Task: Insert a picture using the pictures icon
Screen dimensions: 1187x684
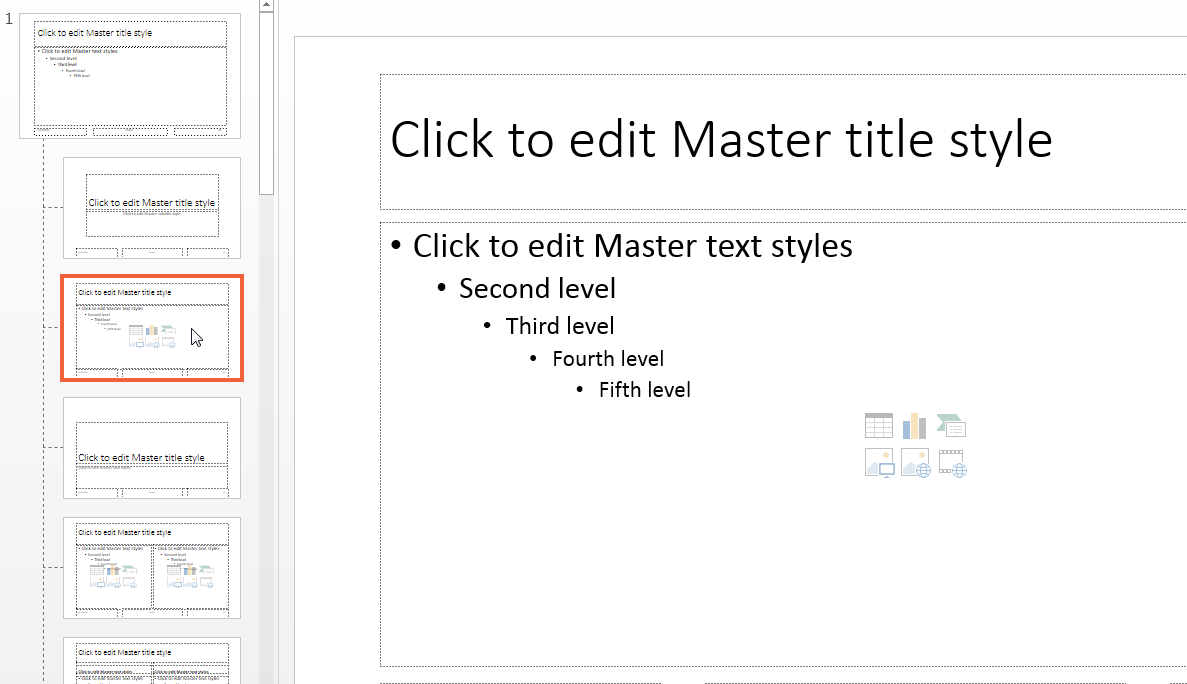Action: point(879,462)
